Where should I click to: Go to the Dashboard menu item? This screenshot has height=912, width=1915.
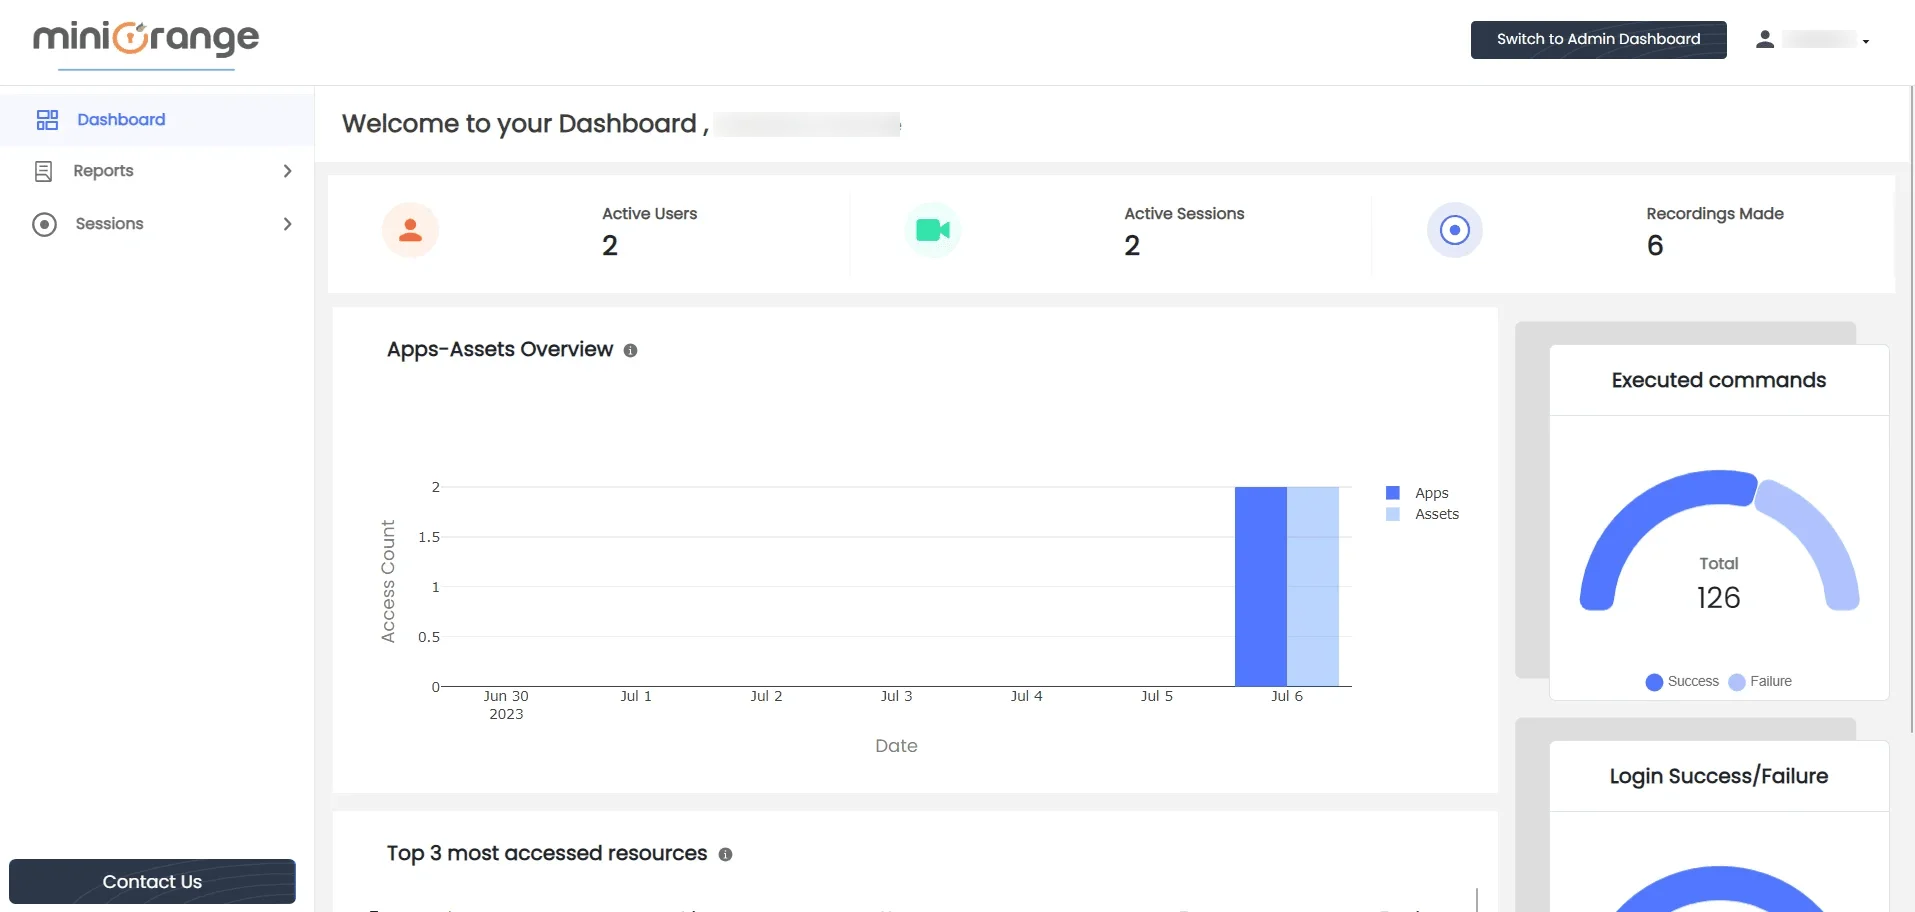pyautogui.click(x=157, y=120)
